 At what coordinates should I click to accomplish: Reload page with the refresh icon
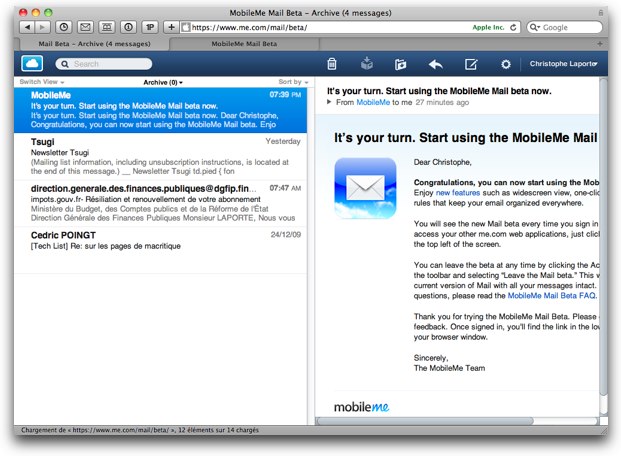pos(513,27)
